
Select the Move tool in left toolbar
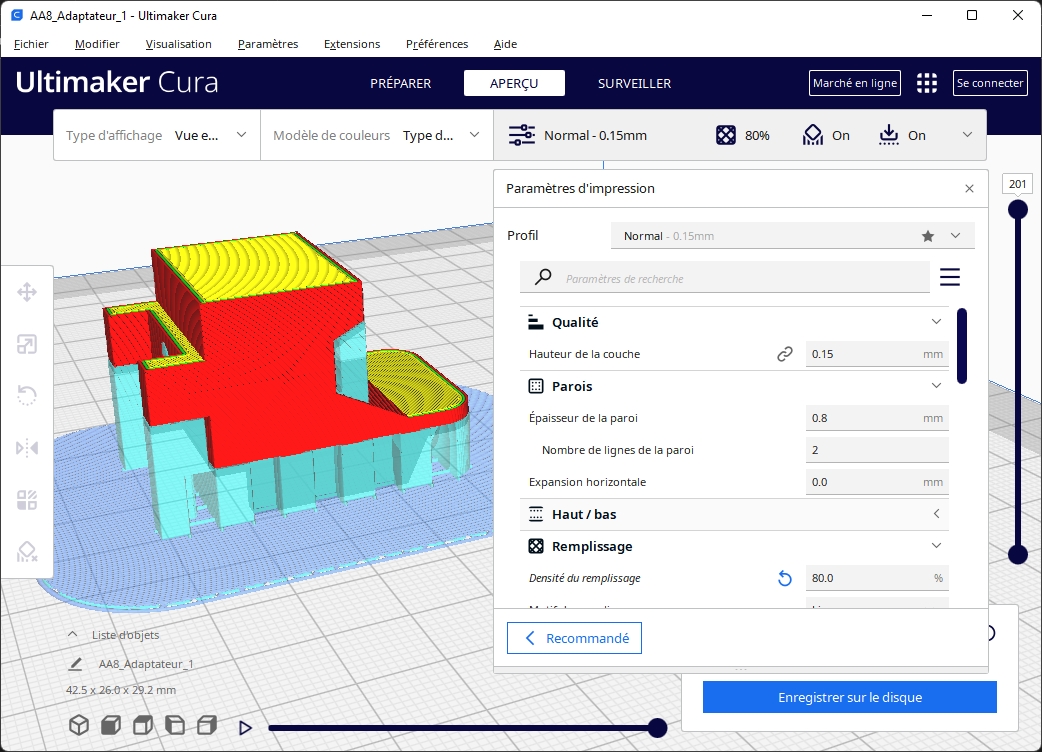(27, 292)
